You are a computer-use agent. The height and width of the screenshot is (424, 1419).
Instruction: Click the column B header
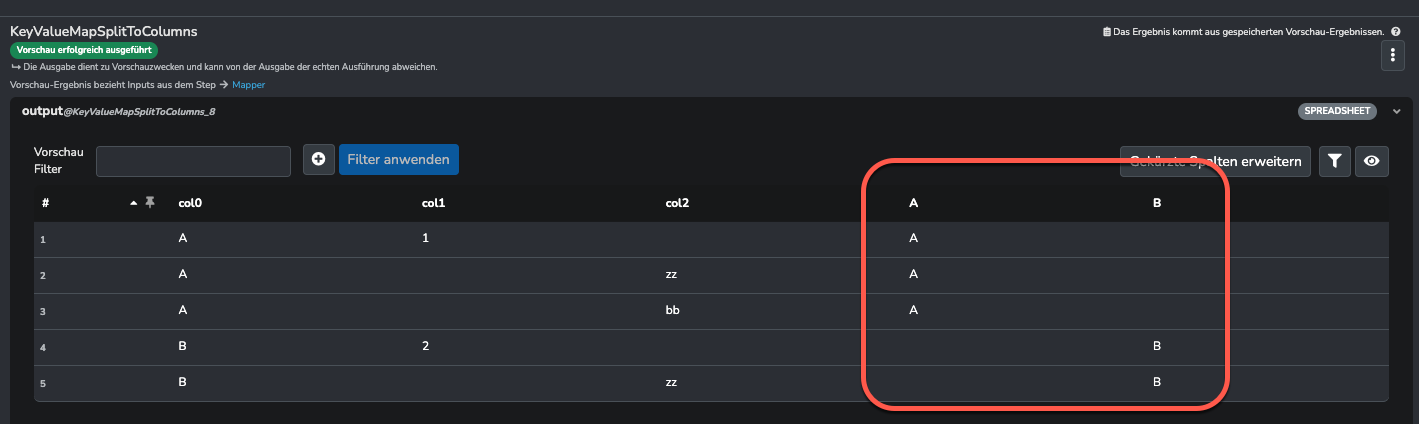(x=1157, y=203)
